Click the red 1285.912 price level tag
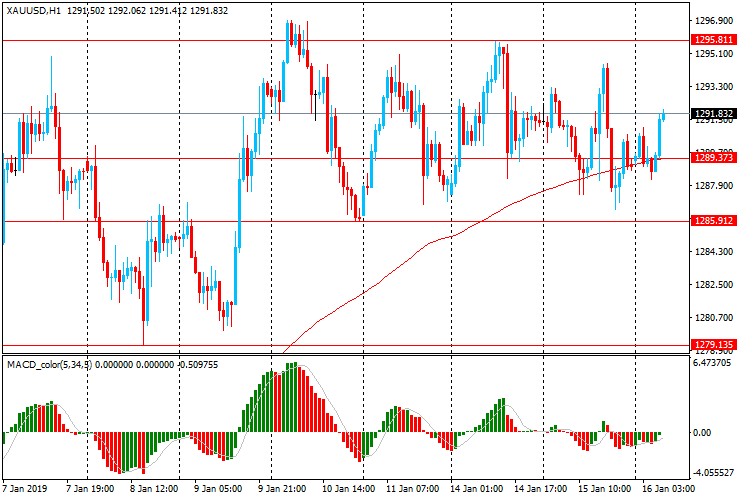 click(x=711, y=221)
